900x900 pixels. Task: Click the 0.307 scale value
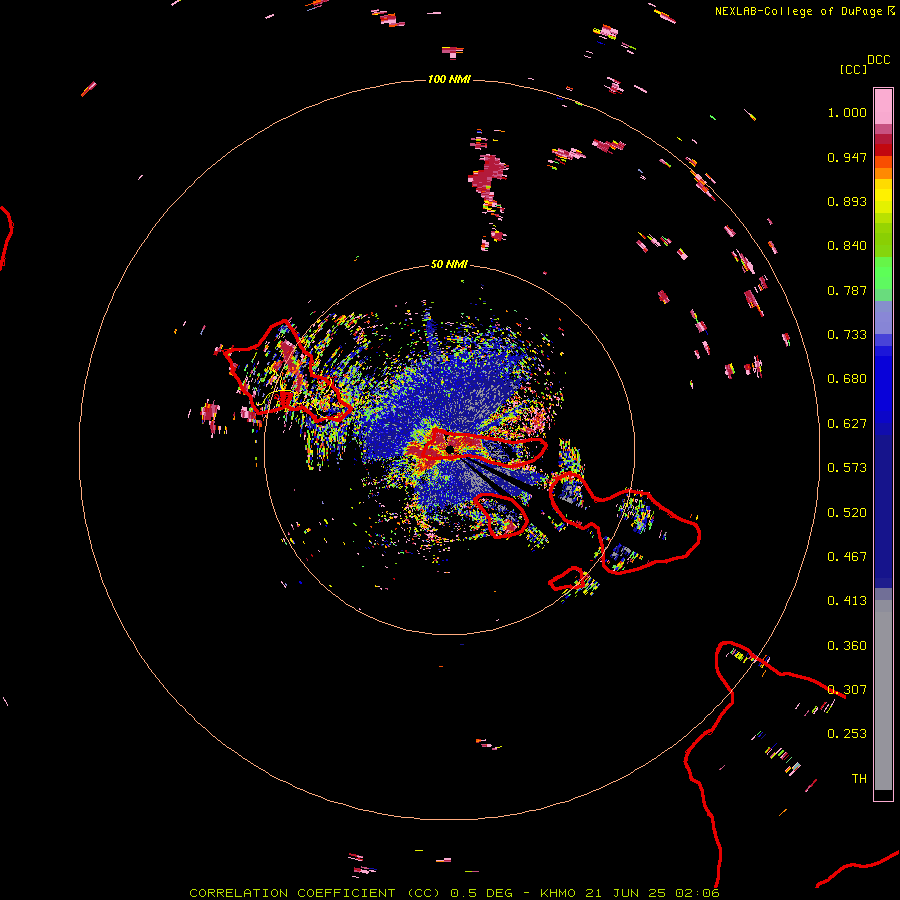pos(847,690)
